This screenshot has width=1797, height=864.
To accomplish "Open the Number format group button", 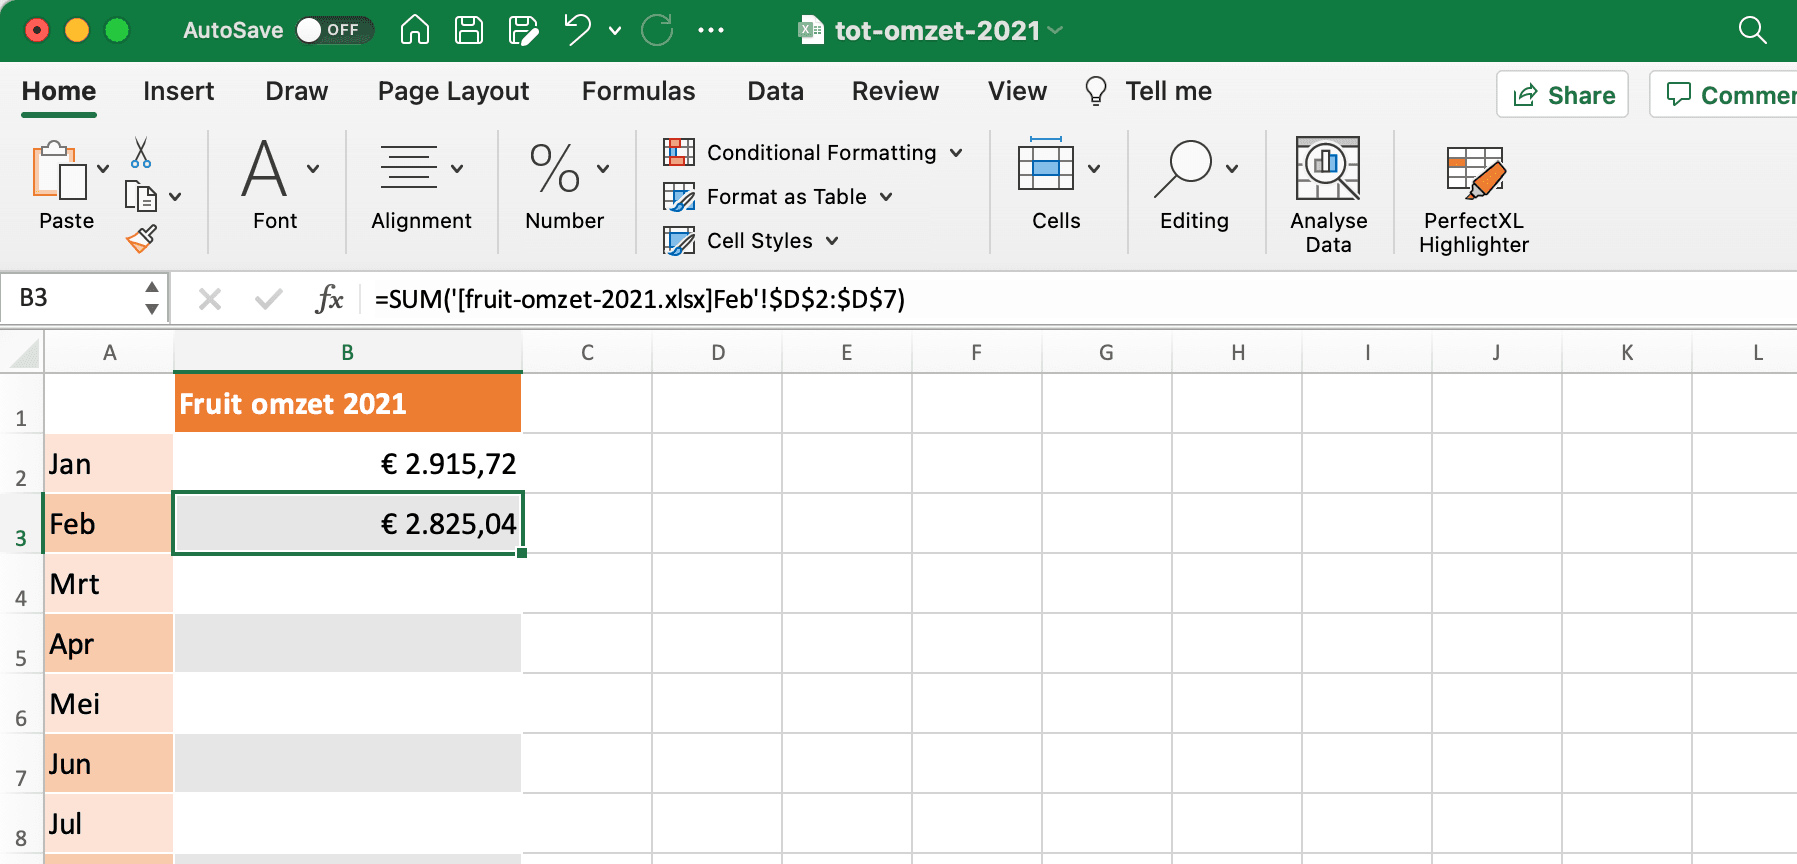I will (565, 185).
